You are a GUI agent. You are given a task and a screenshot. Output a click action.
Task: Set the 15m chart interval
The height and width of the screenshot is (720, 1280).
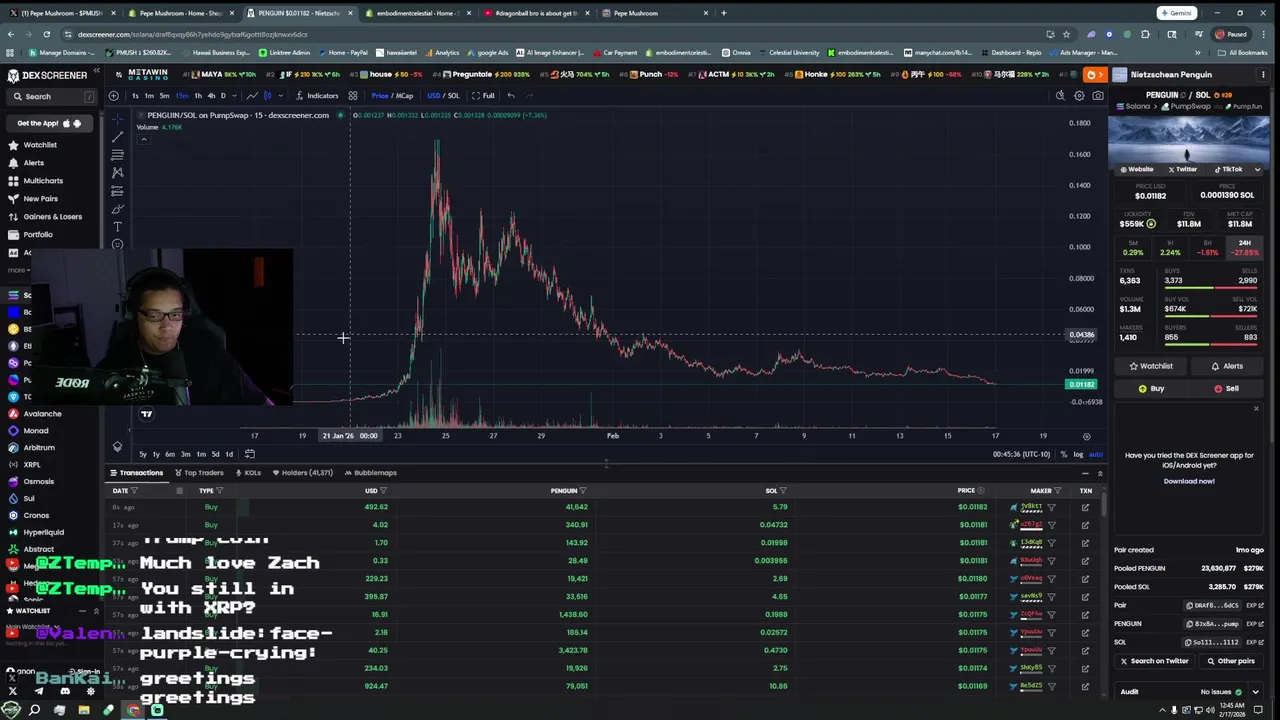pyautogui.click(x=181, y=96)
